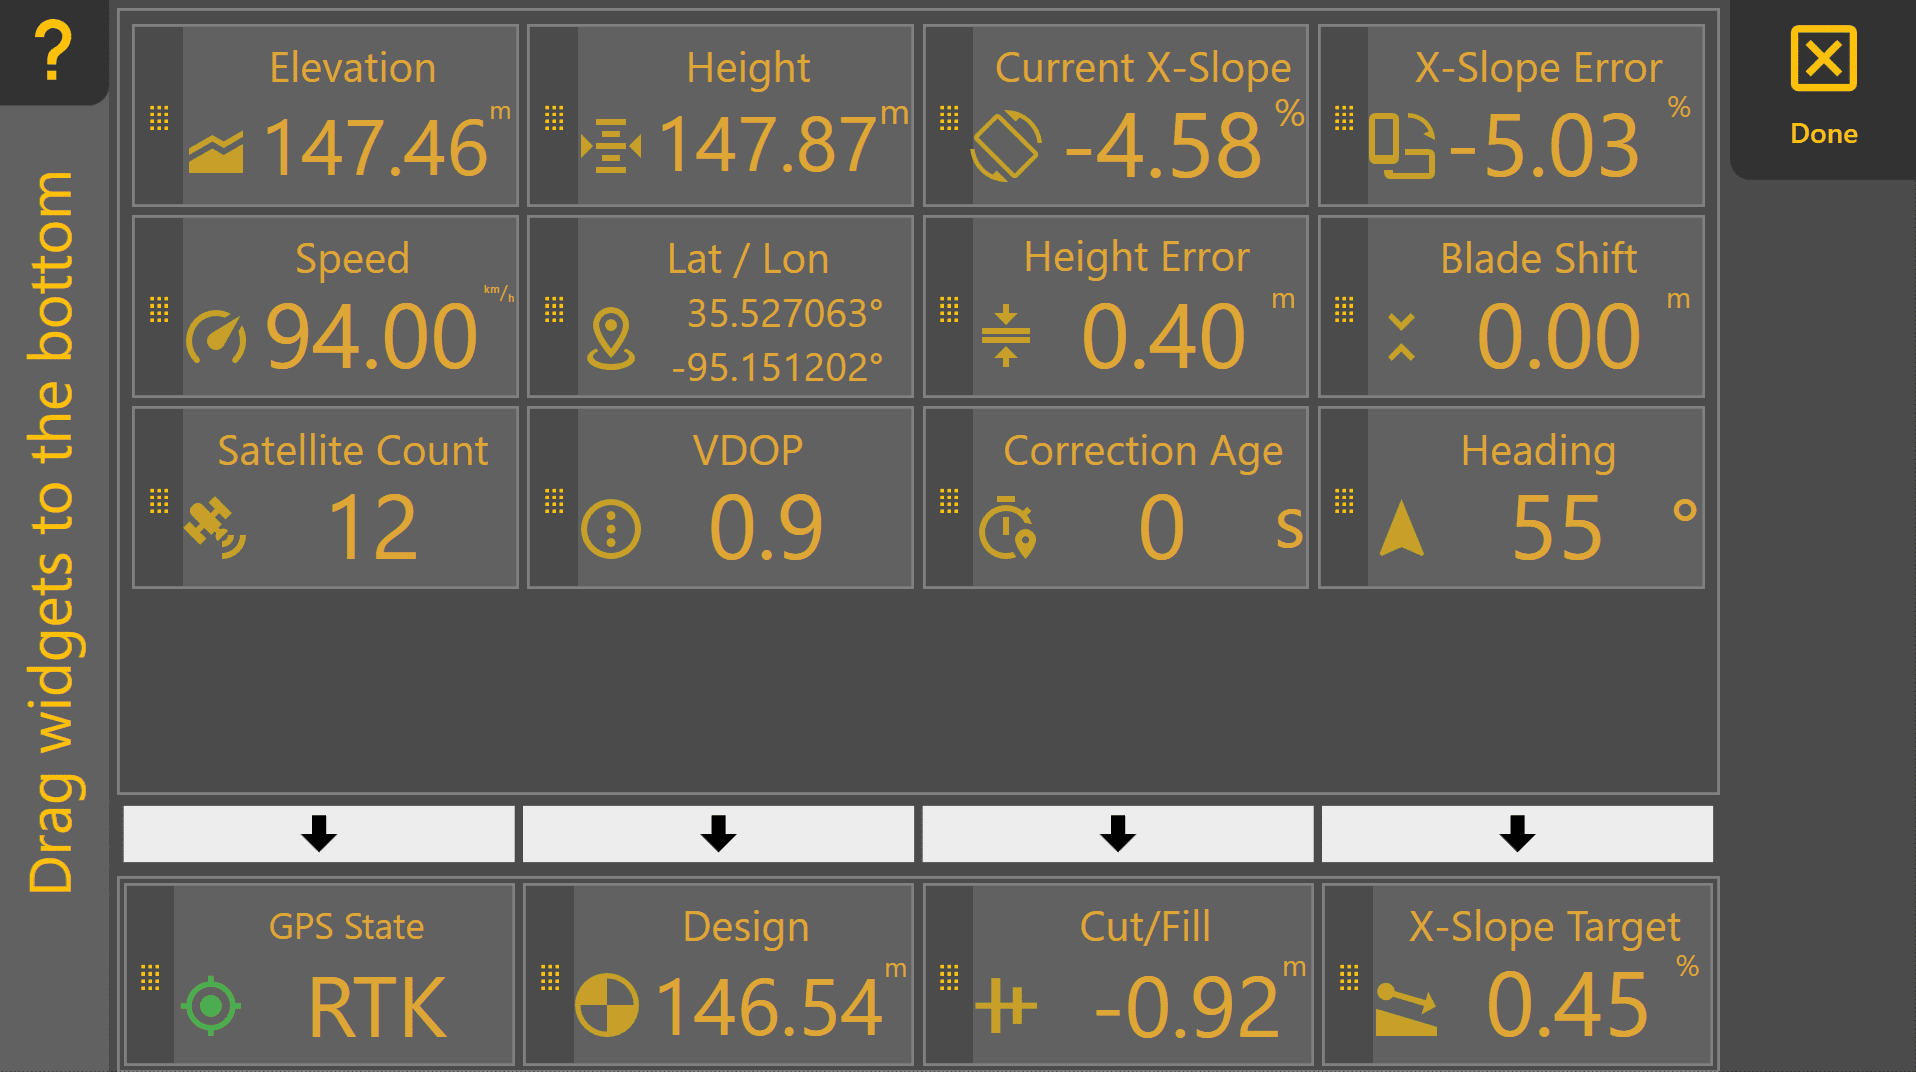Click the Lat / Lon map pin icon
The height and width of the screenshot is (1072, 1916).
611,339
